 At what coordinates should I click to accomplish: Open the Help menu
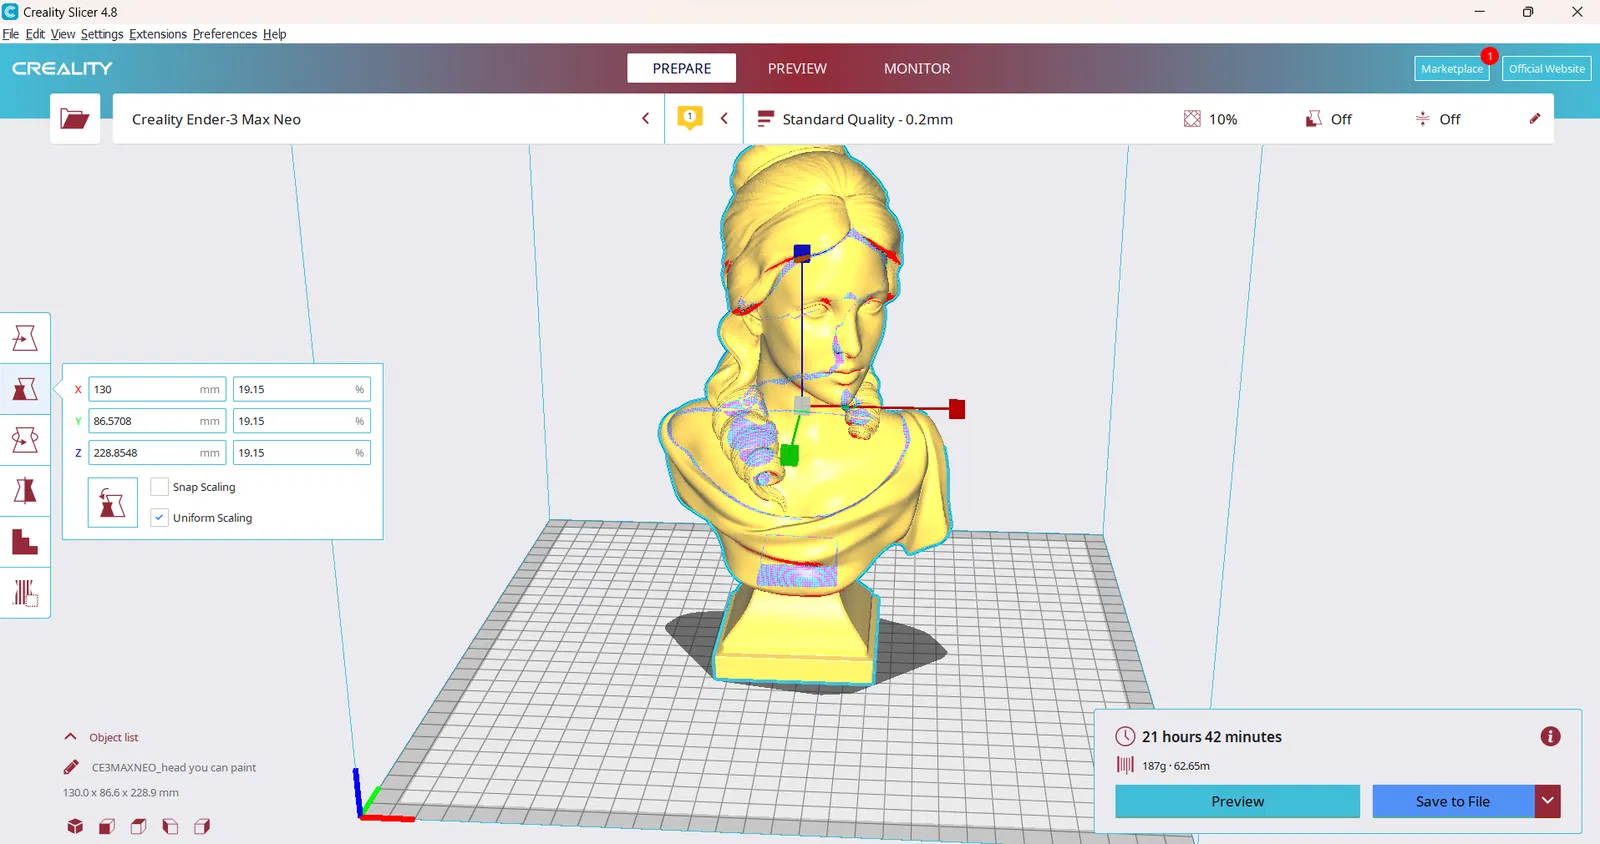(275, 34)
